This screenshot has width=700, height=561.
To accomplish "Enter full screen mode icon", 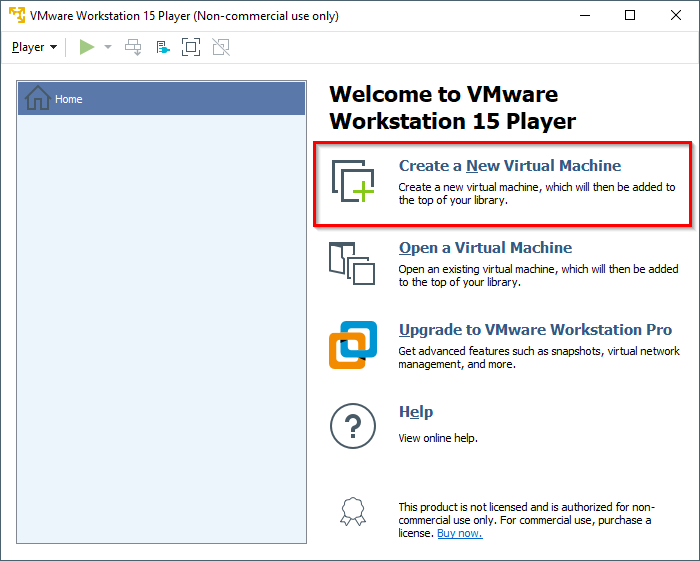I will tap(191, 47).
